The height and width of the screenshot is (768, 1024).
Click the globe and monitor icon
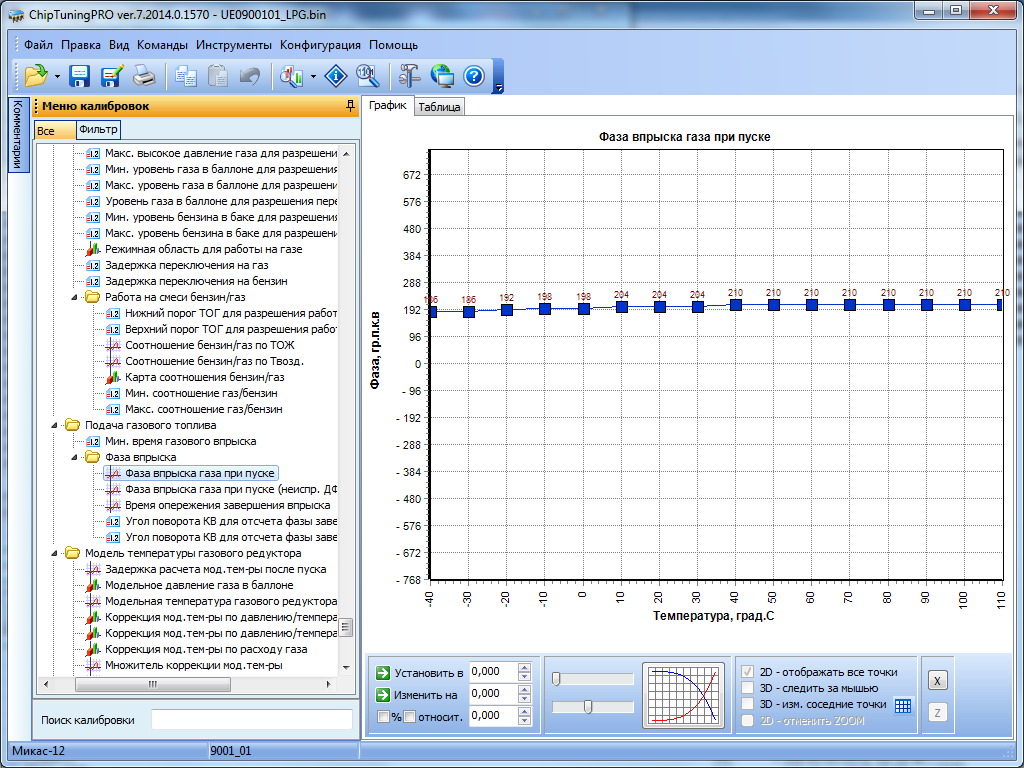coord(442,75)
